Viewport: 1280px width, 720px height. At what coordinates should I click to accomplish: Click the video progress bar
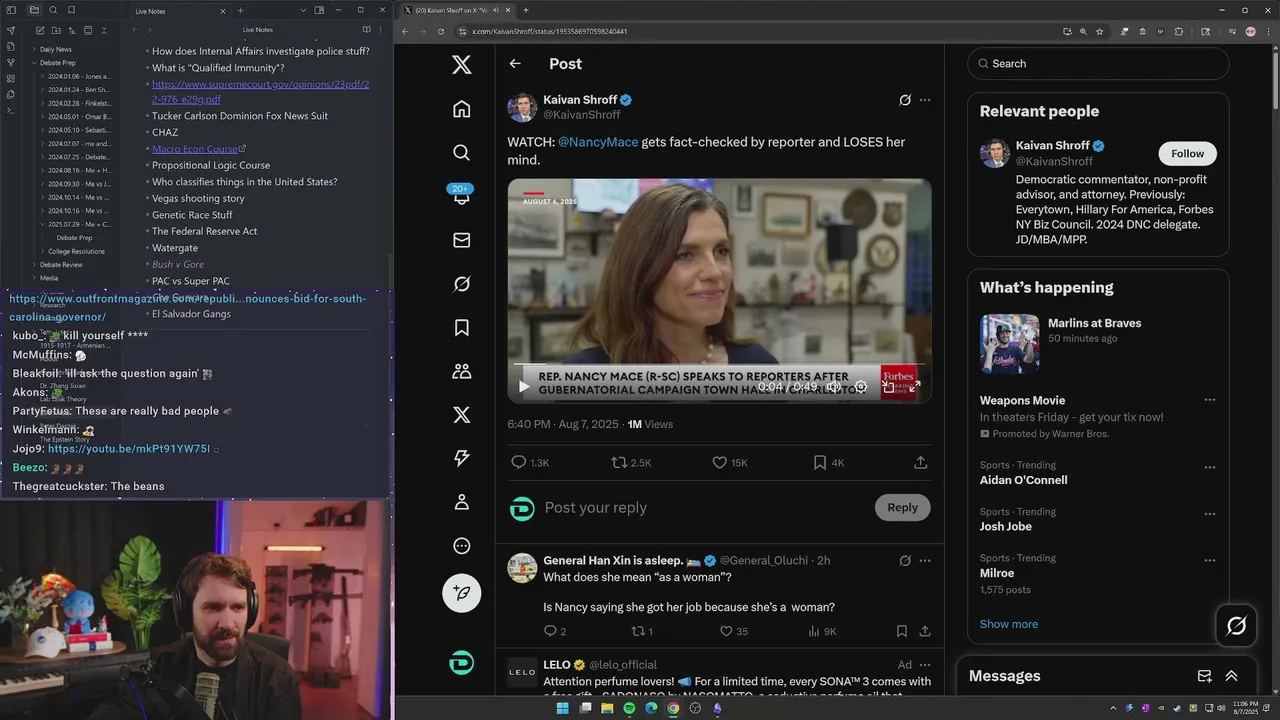click(x=719, y=364)
